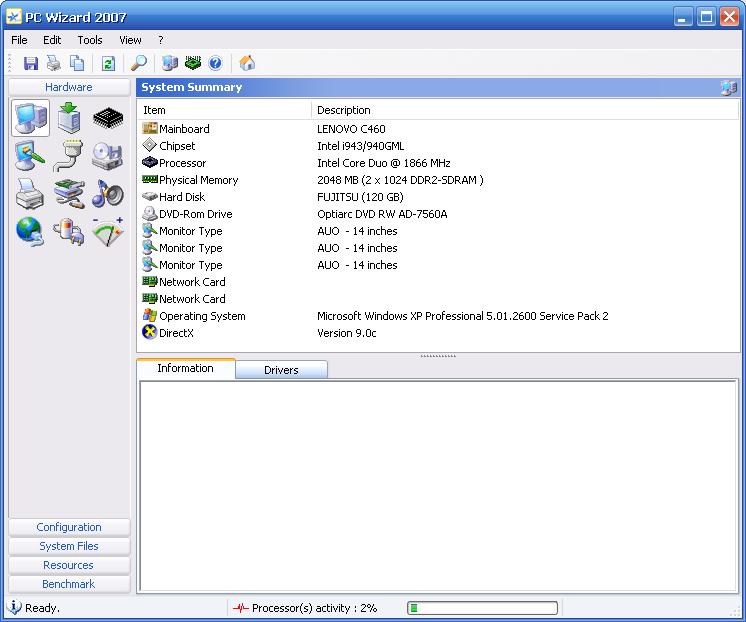Click the Description column header
Image resolution: width=746 pixels, height=622 pixels.
point(525,110)
